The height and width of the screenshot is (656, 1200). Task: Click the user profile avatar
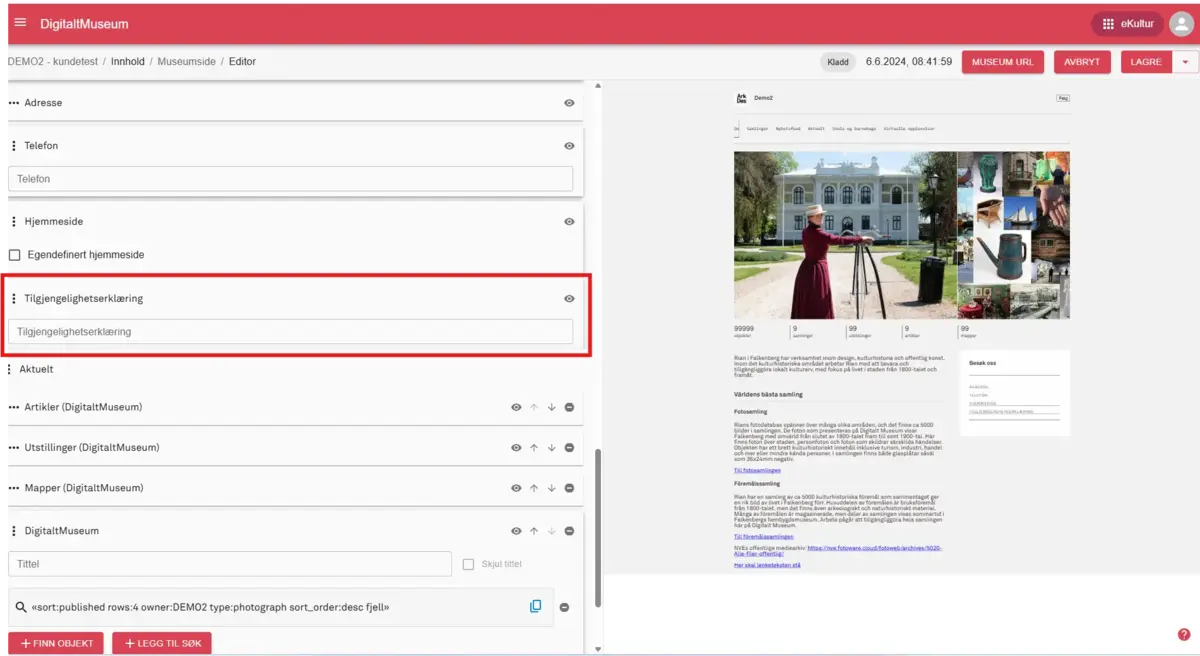point(1181,24)
